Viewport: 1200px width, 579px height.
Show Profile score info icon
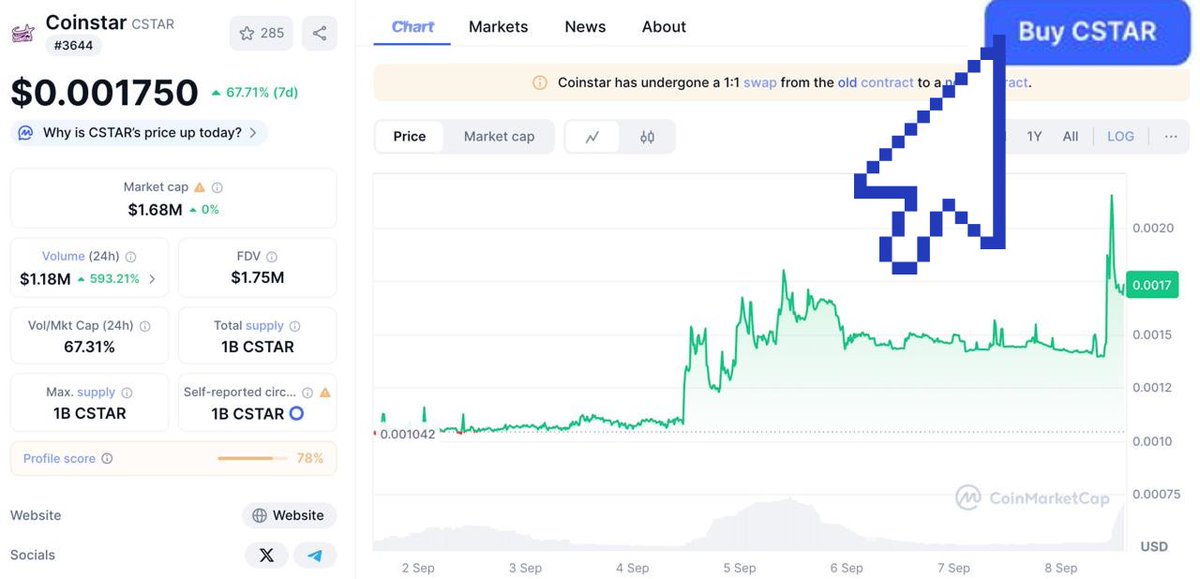[x=107, y=459]
